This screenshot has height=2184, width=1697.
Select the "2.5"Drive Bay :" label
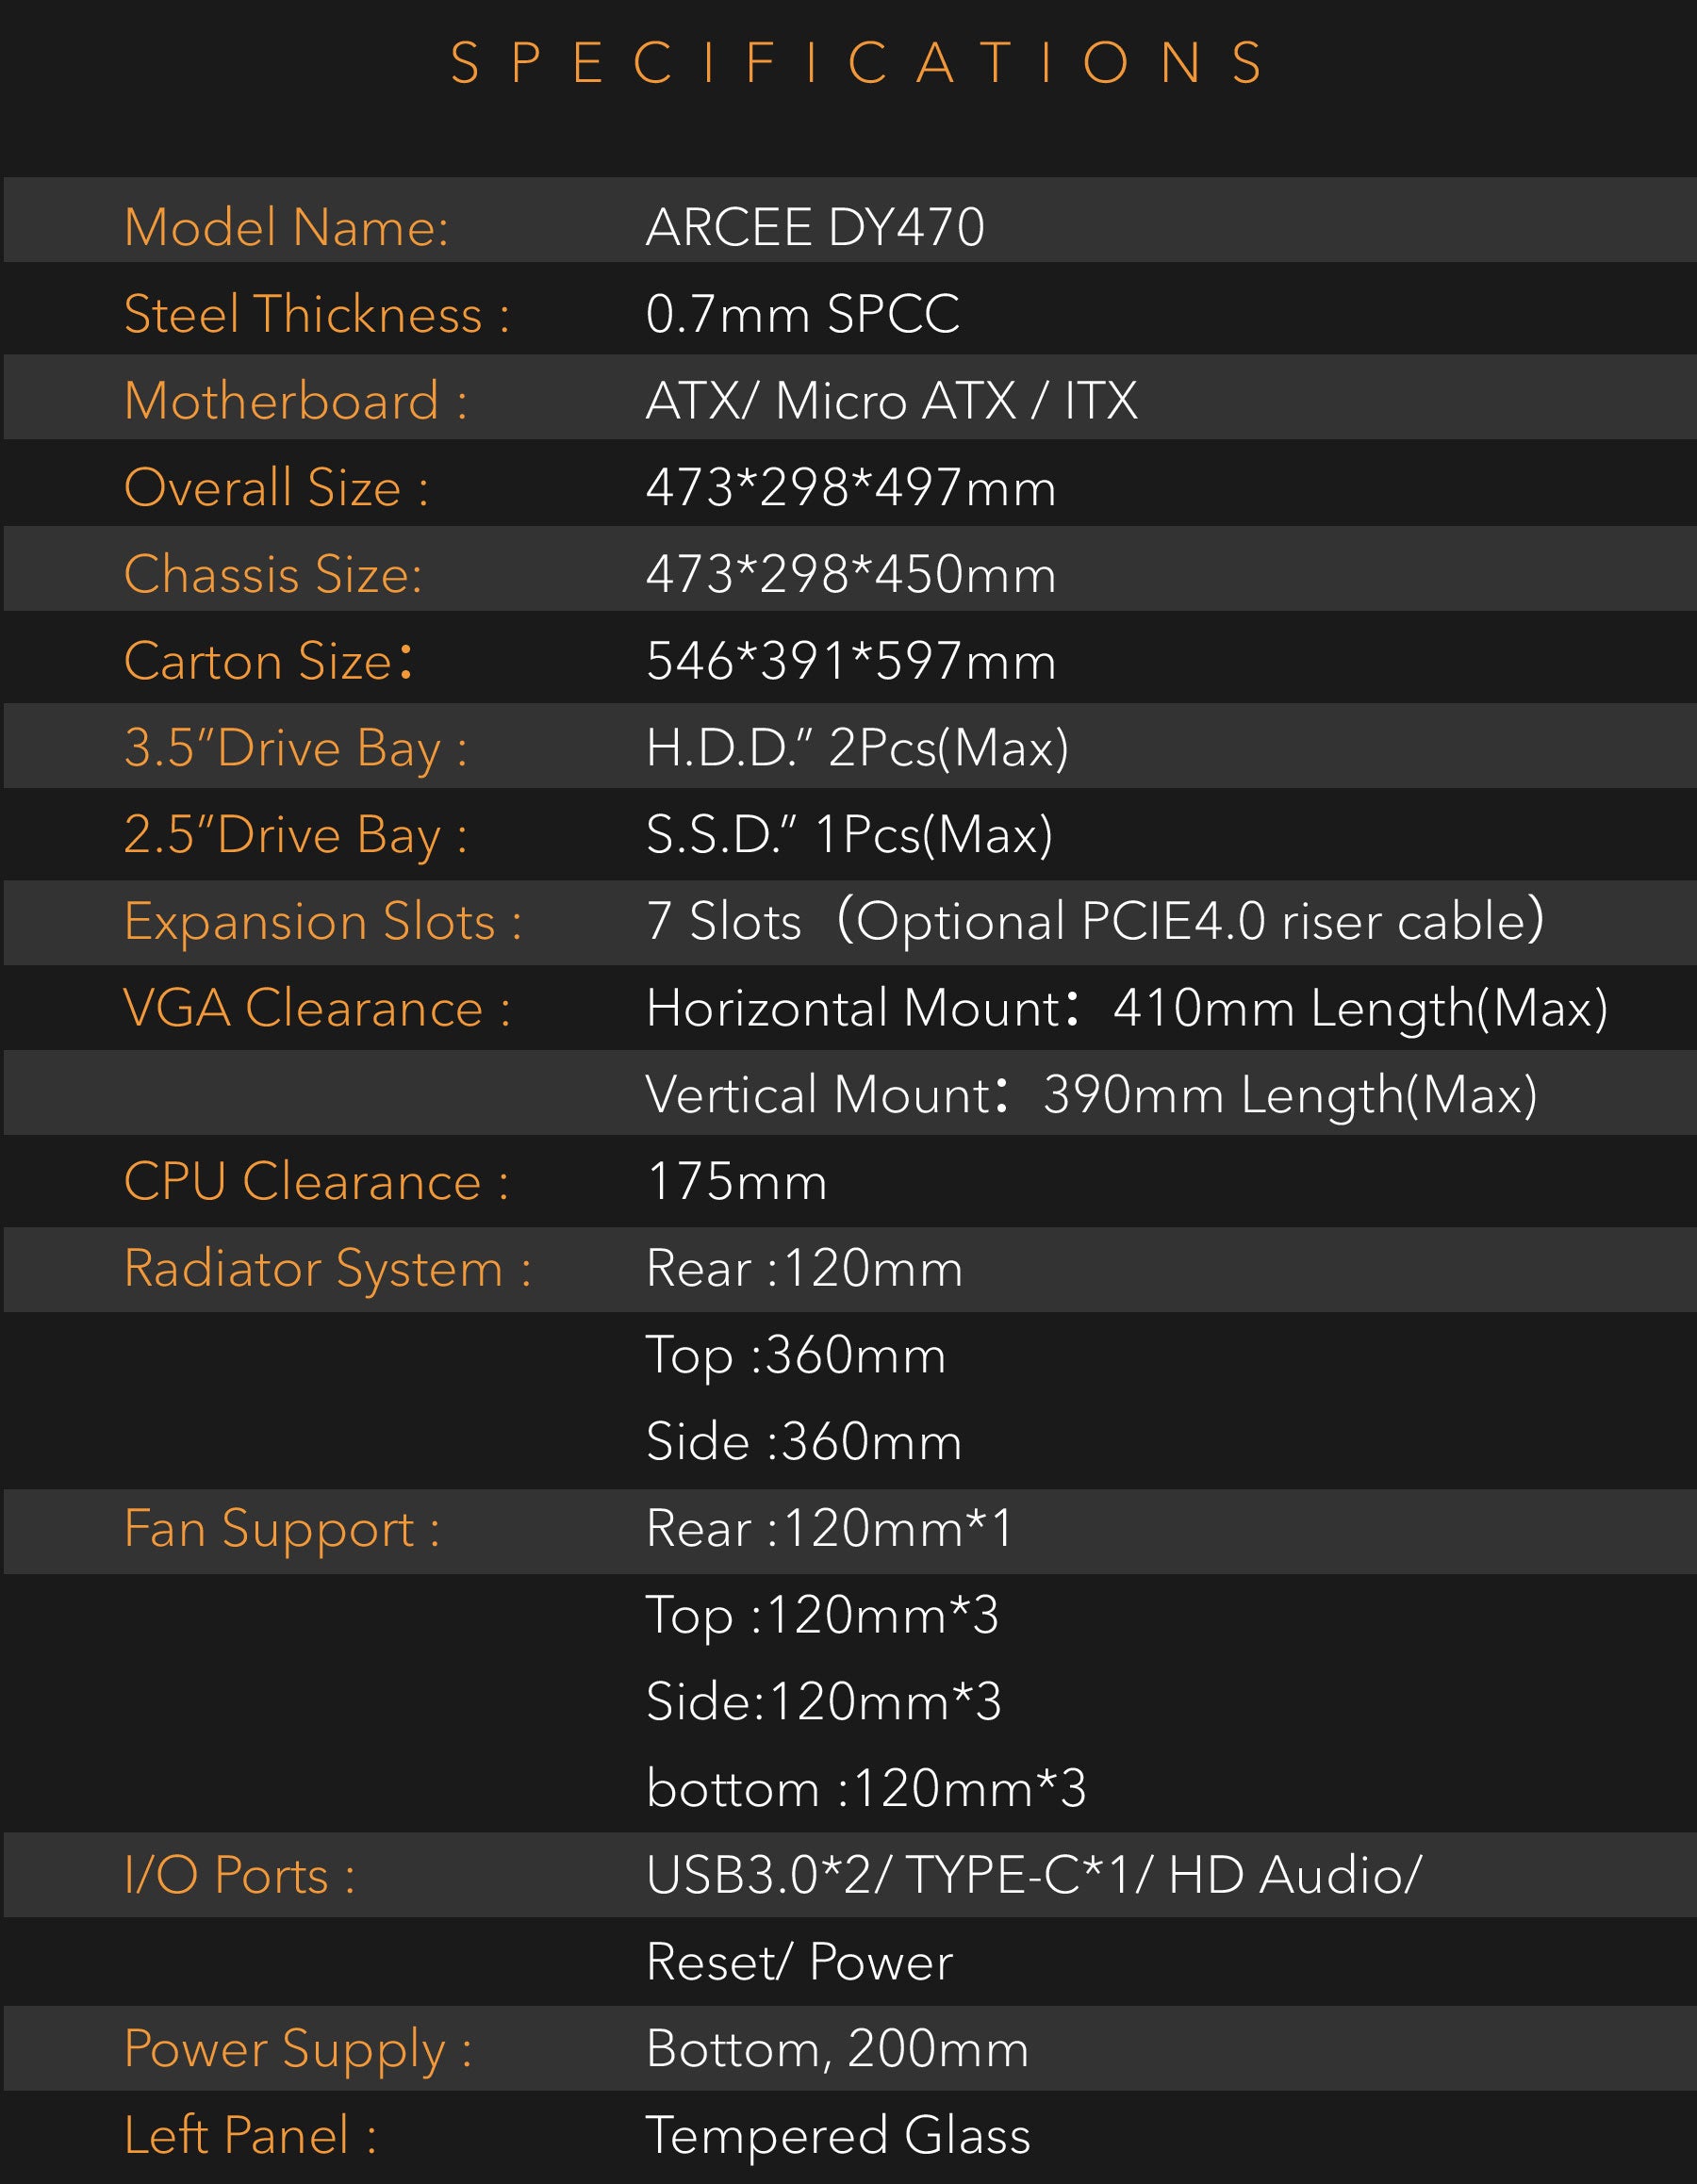click(x=296, y=836)
